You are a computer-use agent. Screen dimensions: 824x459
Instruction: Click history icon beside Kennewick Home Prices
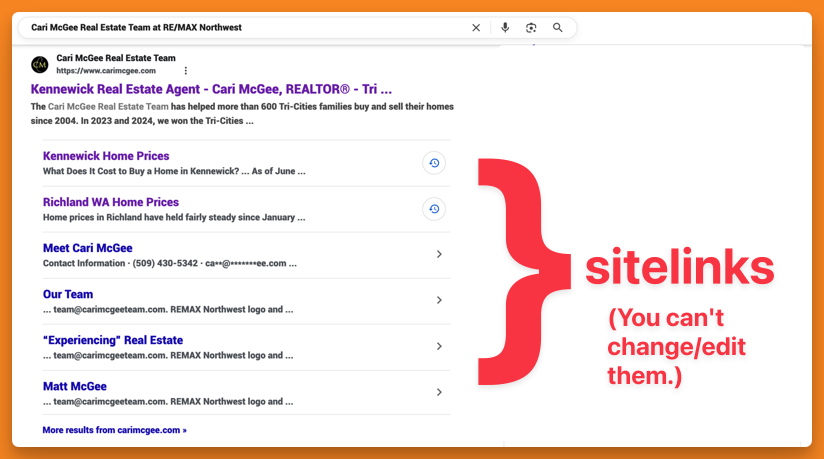click(x=434, y=163)
